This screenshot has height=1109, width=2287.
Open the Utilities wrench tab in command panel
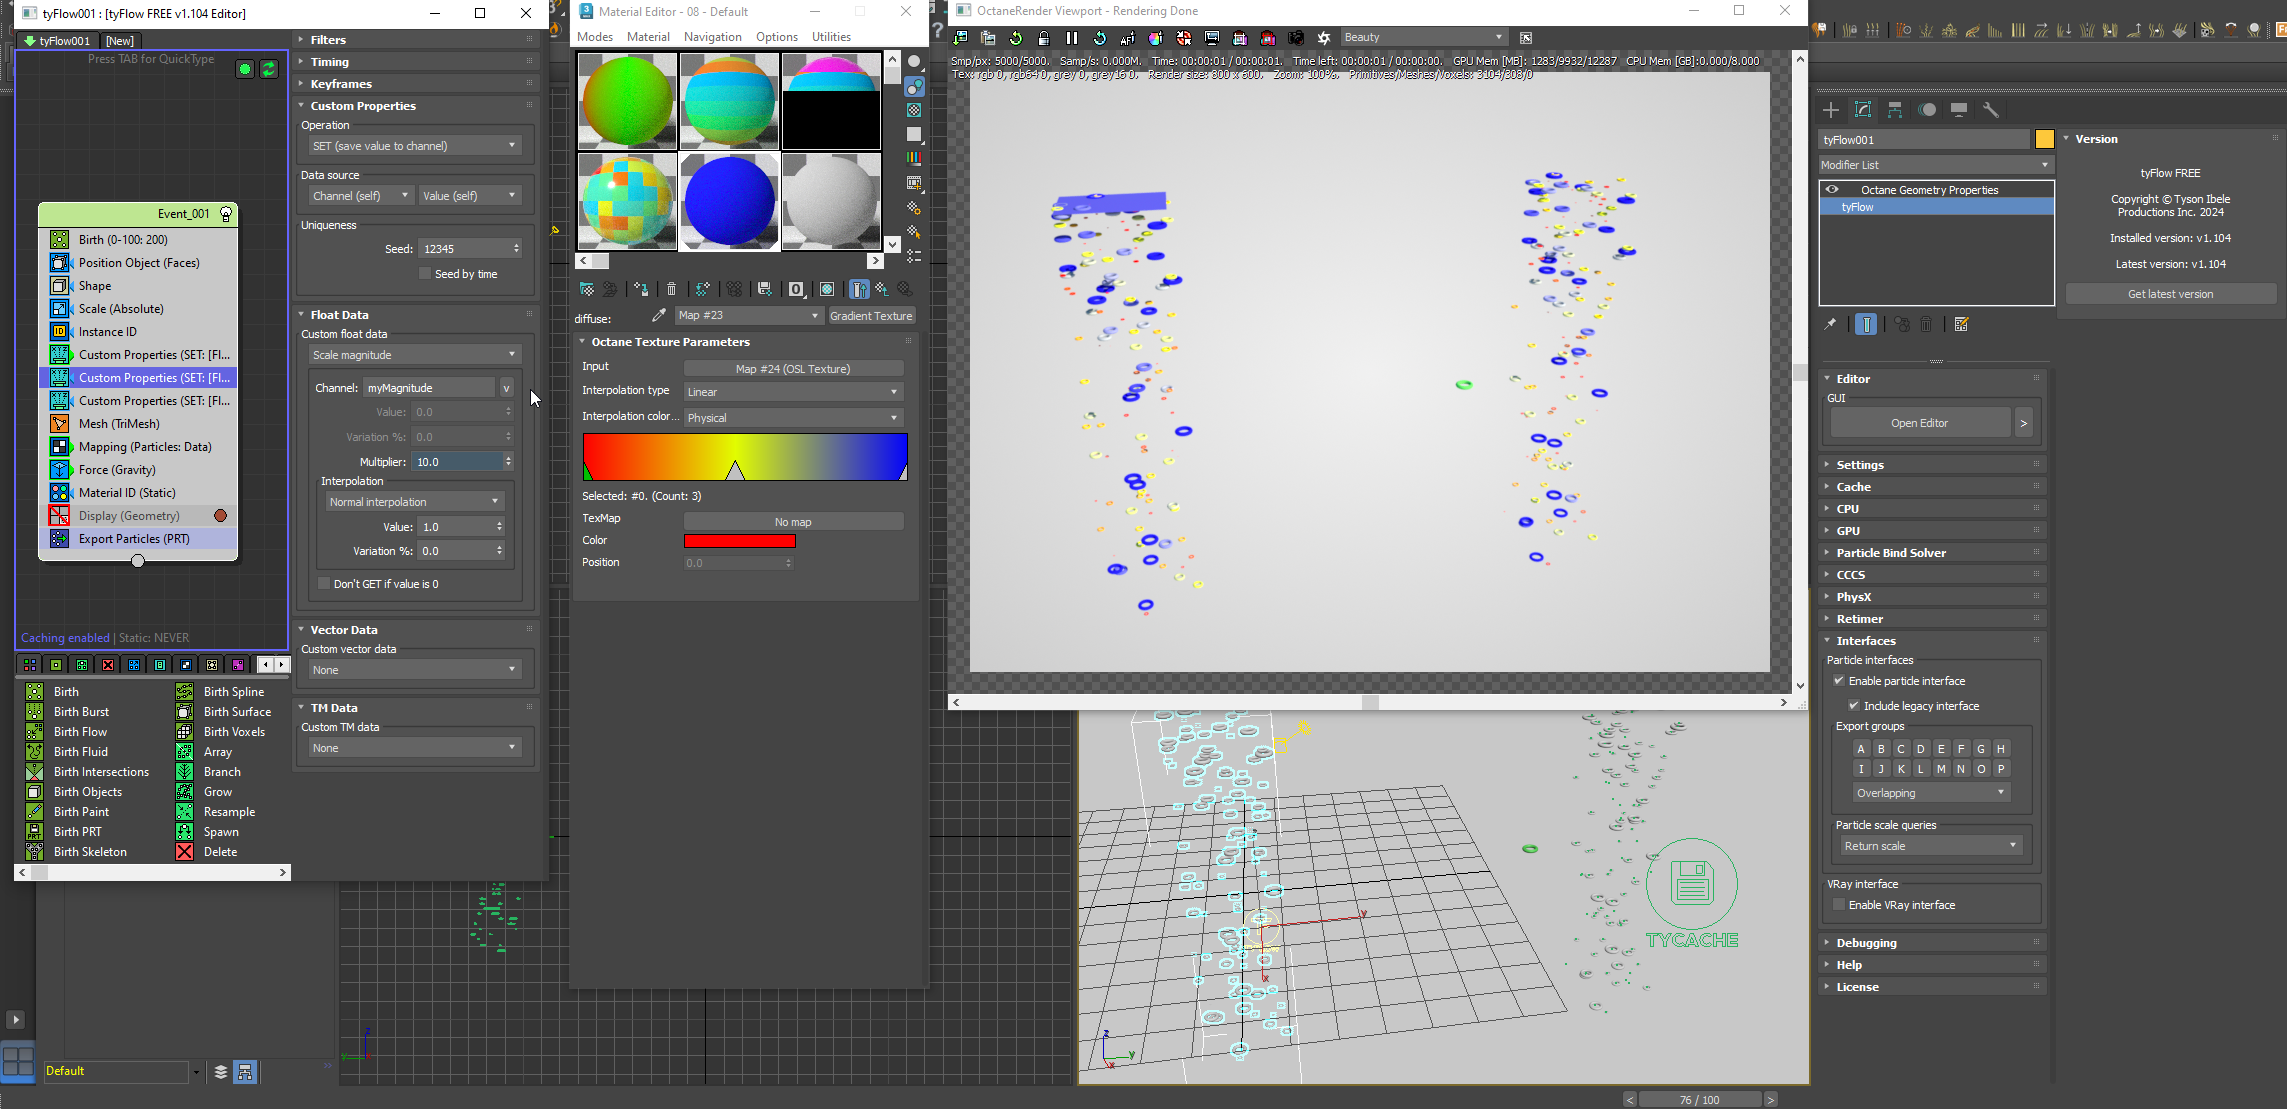click(1990, 110)
